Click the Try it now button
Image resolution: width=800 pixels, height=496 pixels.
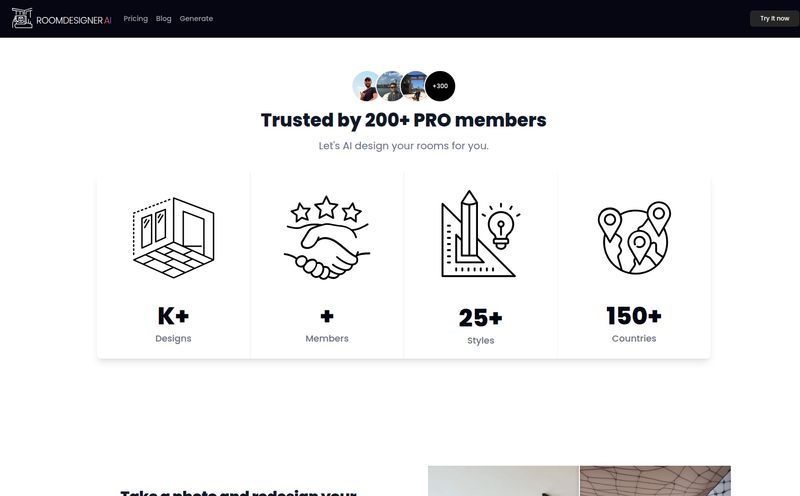coord(774,18)
